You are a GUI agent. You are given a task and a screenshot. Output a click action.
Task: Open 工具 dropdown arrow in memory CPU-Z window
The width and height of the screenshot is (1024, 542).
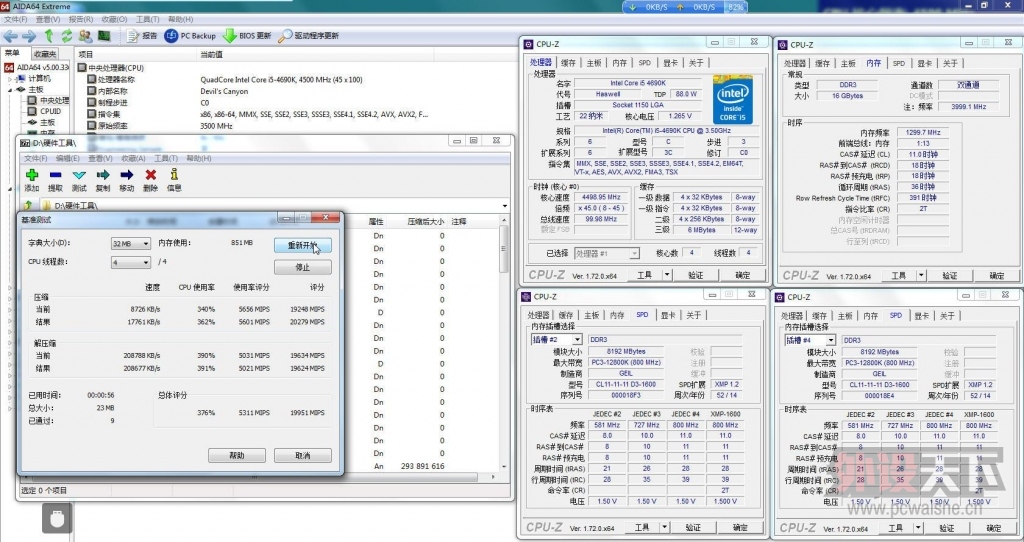pos(921,276)
